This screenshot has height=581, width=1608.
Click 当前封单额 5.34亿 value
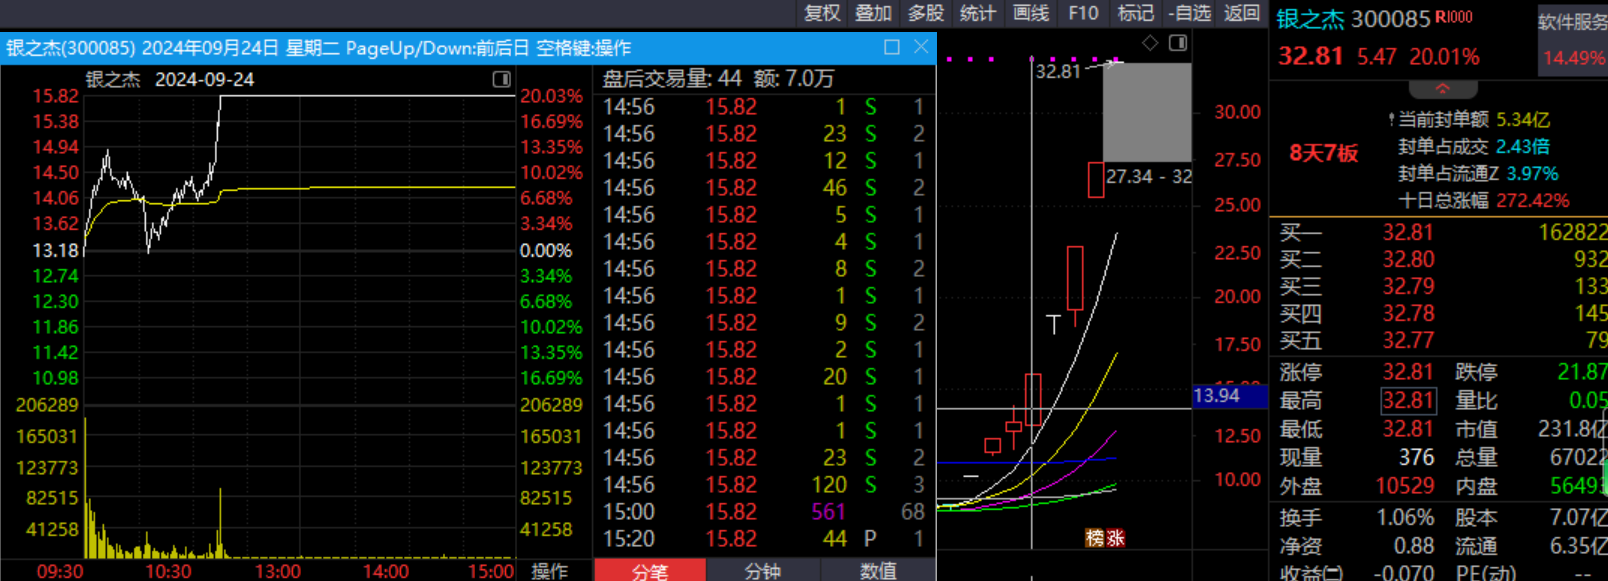1523,120
